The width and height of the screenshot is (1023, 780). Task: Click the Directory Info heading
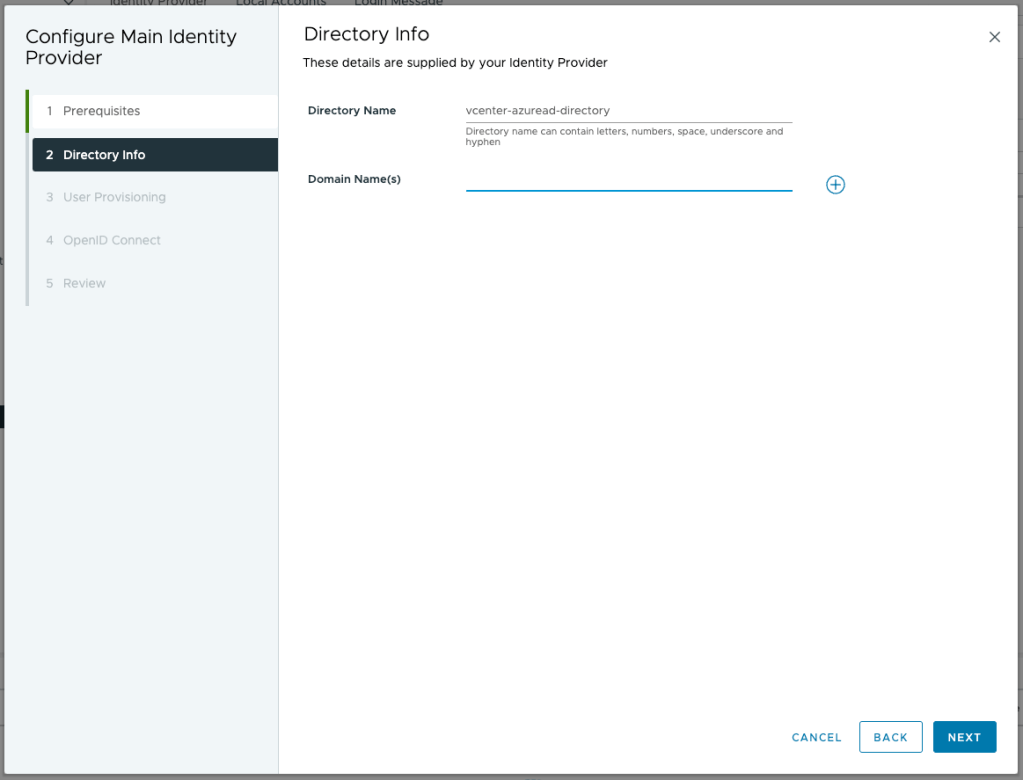[x=366, y=34]
